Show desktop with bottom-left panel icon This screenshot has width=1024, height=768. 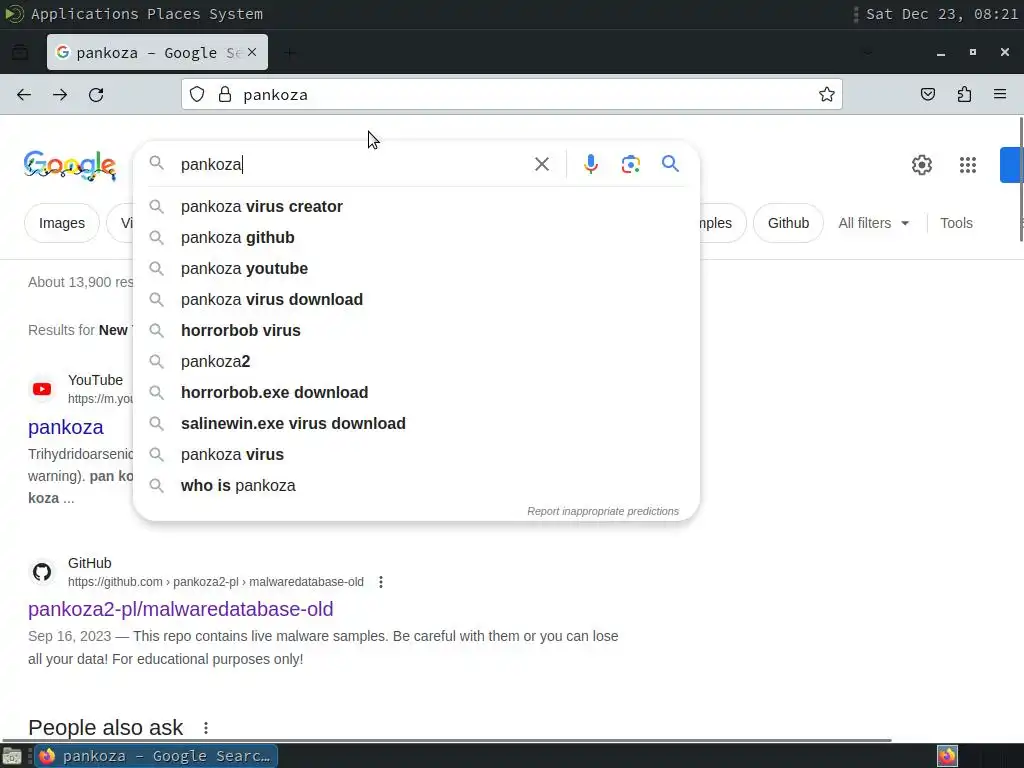(12, 756)
